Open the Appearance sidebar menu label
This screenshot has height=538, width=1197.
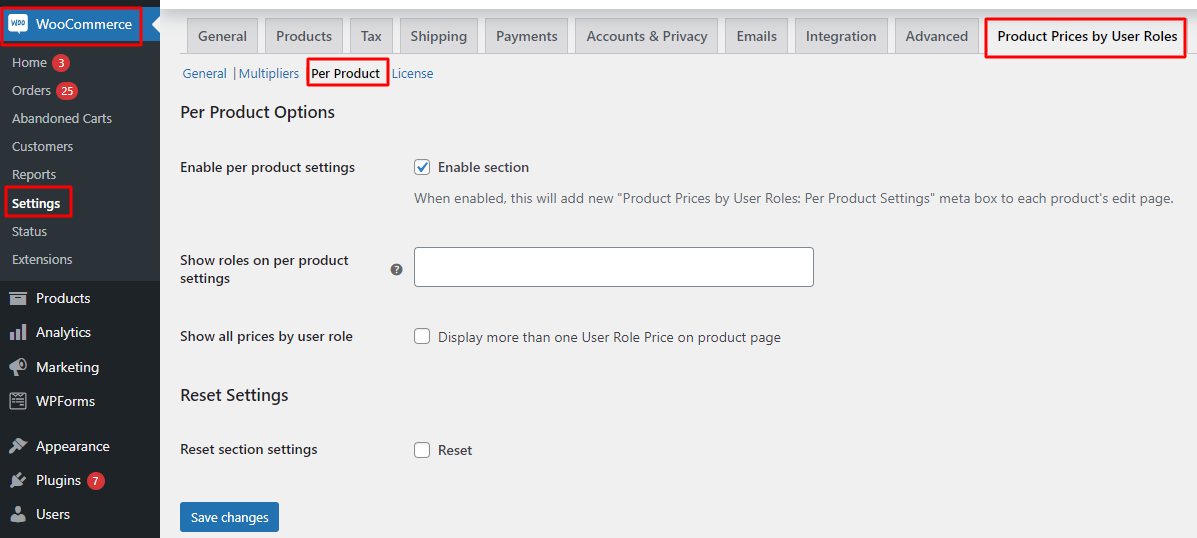coord(73,446)
